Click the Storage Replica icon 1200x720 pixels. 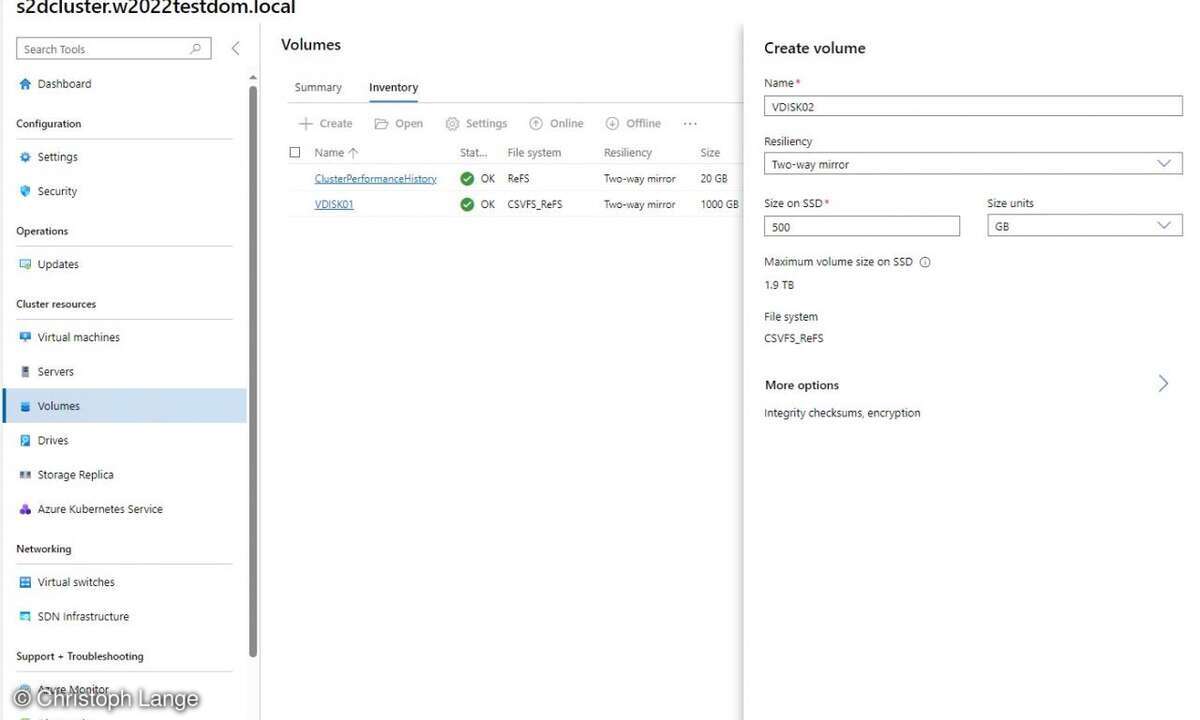click(26, 475)
